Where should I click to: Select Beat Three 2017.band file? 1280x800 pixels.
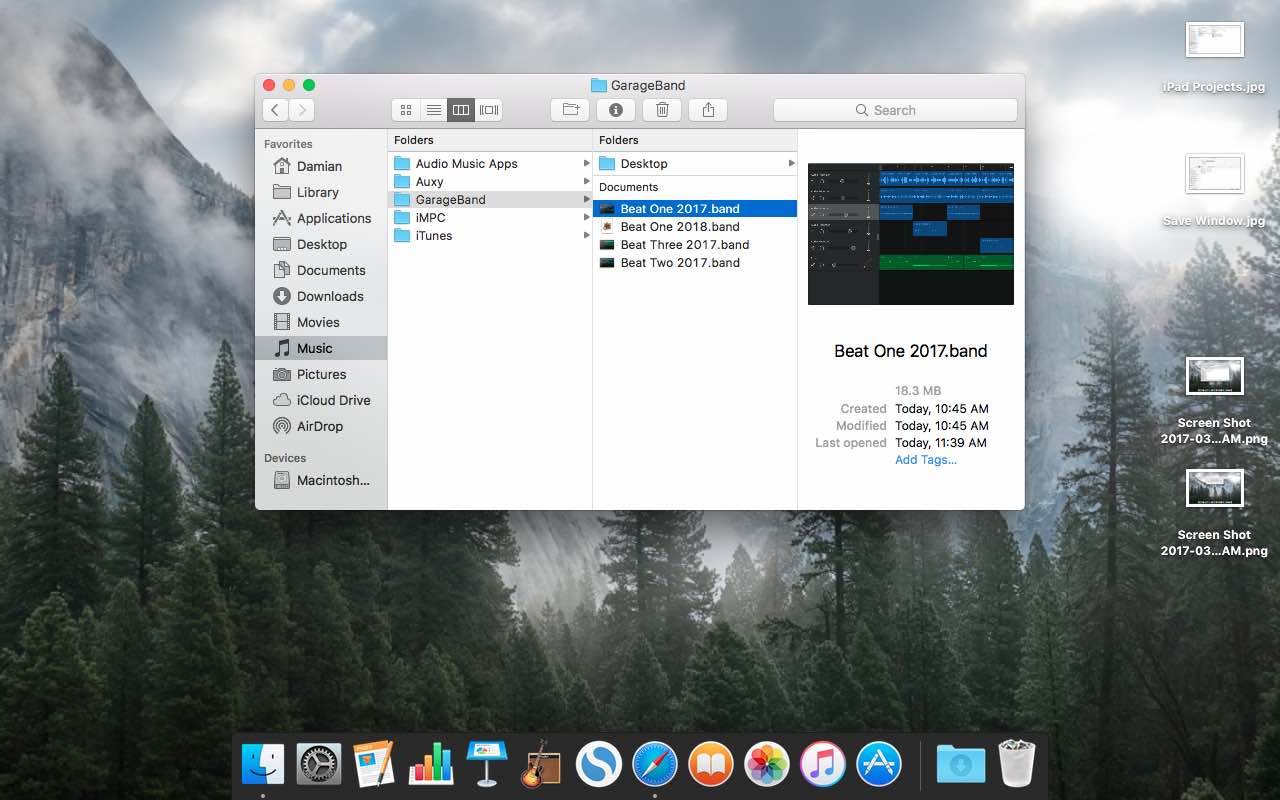click(684, 244)
